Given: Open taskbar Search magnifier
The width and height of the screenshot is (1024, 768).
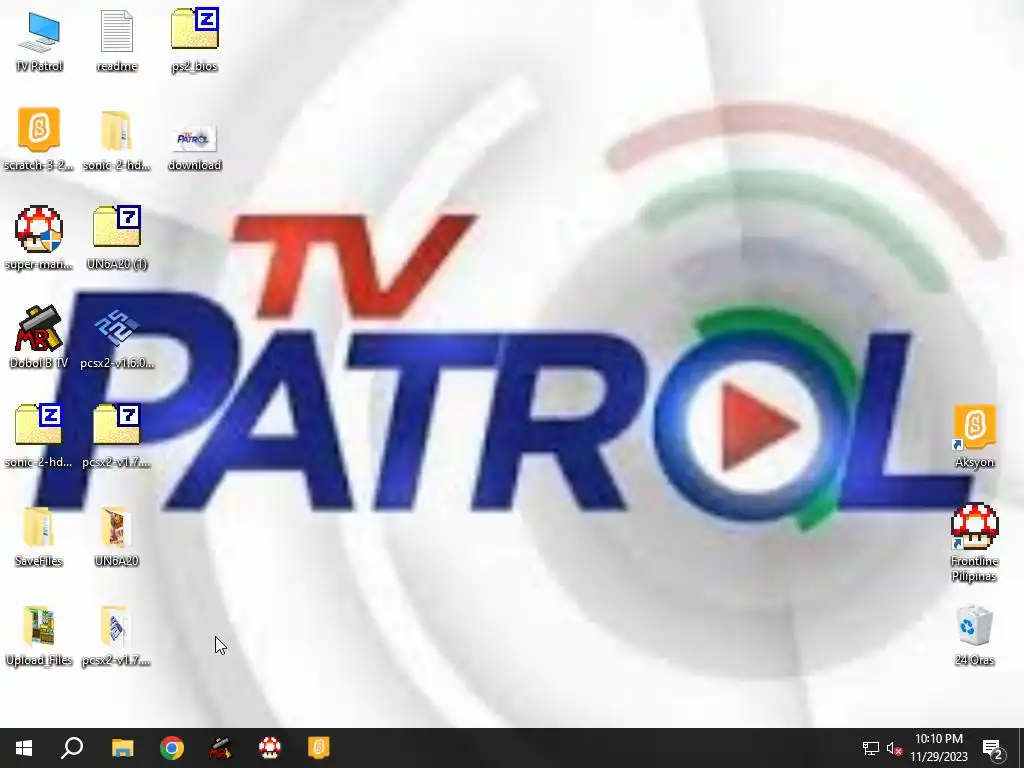Looking at the screenshot, I should pos(72,748).
